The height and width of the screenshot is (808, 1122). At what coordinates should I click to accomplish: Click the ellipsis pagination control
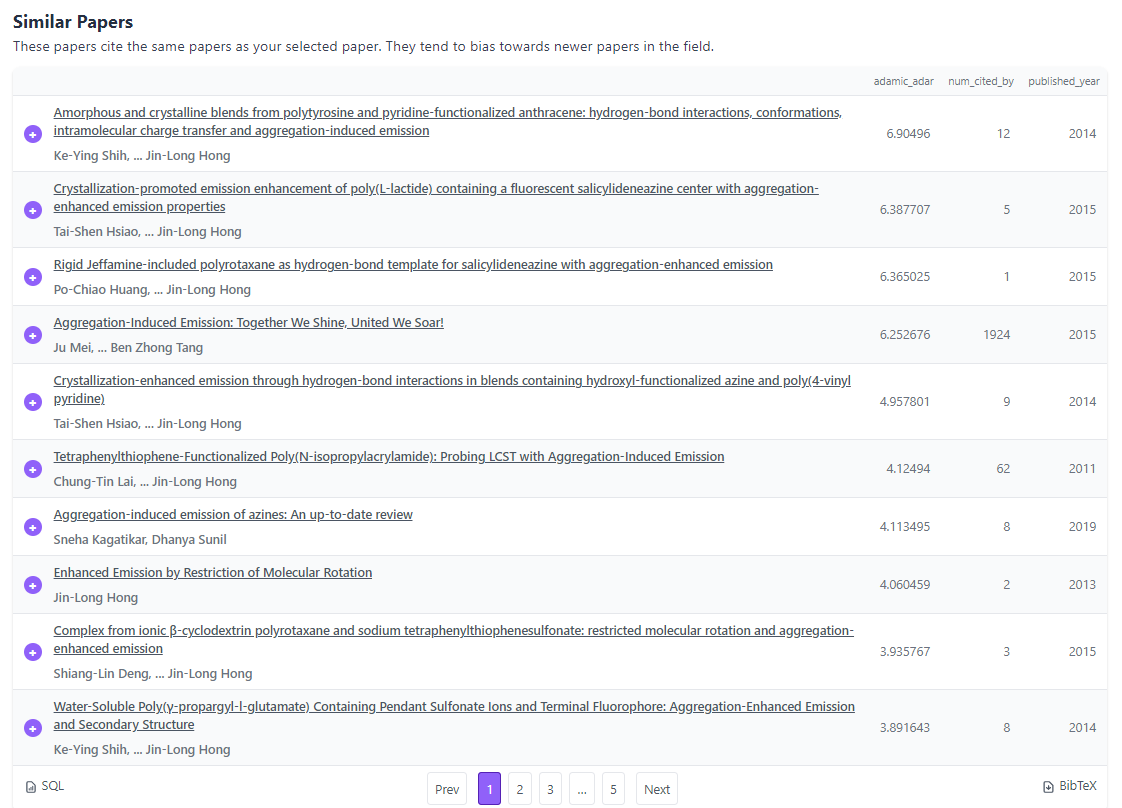pos(581,789)
